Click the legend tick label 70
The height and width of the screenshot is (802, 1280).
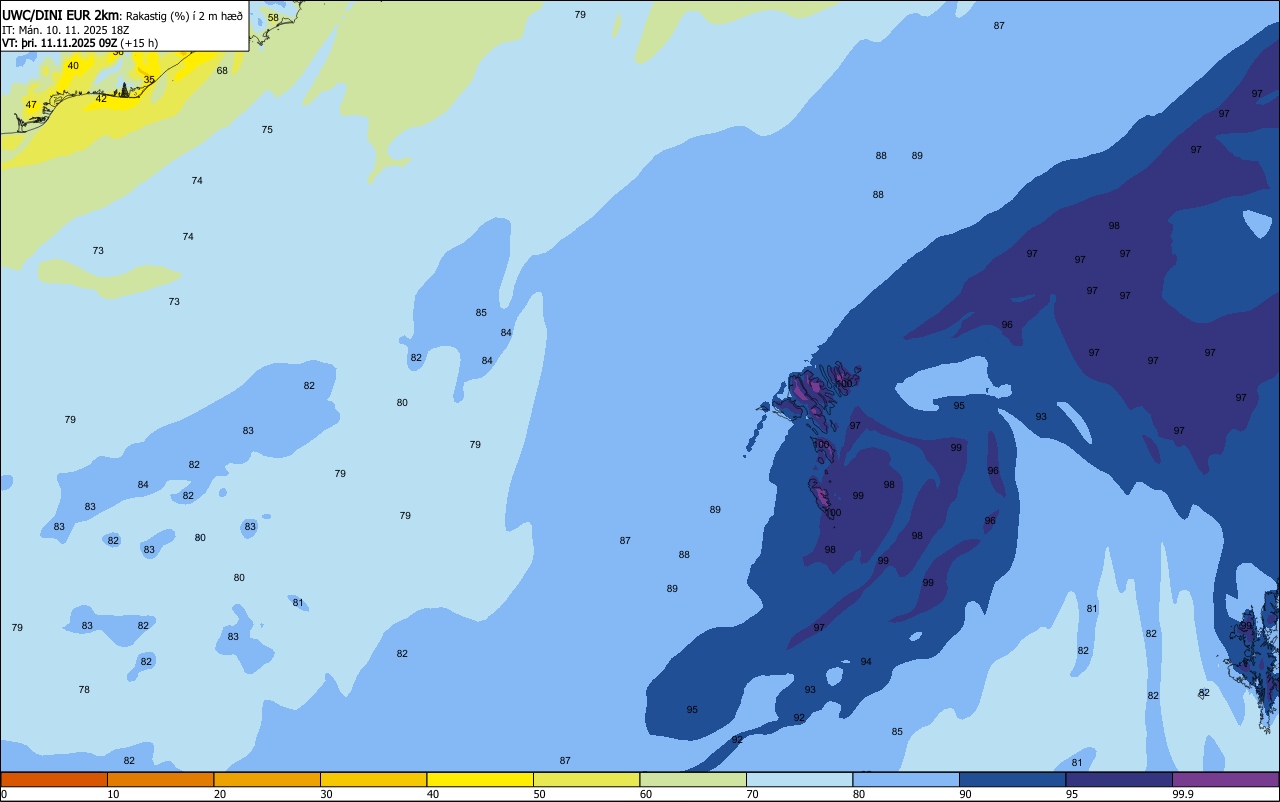pos(753,794)
